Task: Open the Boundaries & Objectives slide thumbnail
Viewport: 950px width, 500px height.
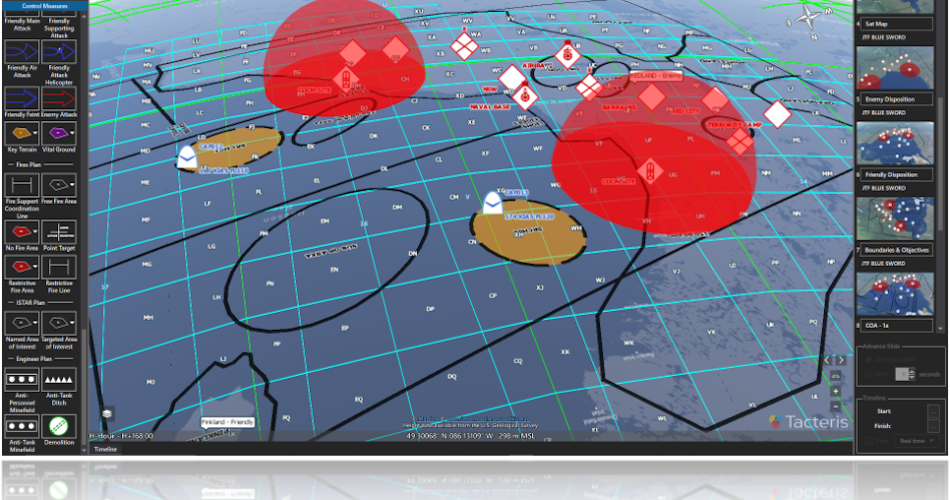Action: (895, 219)
